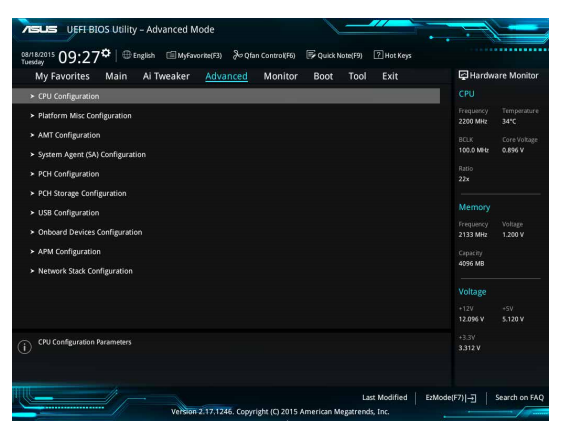561x433 pixels.
Task: Expand AMT Configuration arrow
Action: (x=32, y=135)
